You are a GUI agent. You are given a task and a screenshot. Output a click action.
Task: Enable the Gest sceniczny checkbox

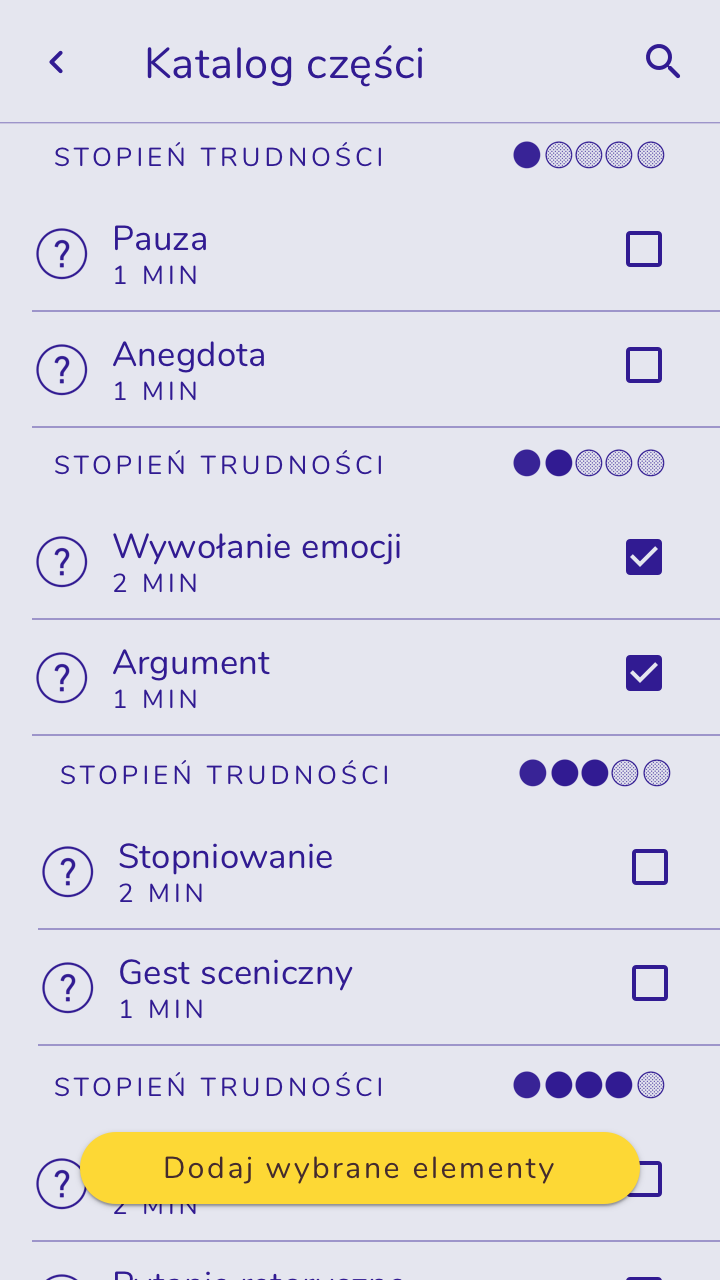(650, 983)
